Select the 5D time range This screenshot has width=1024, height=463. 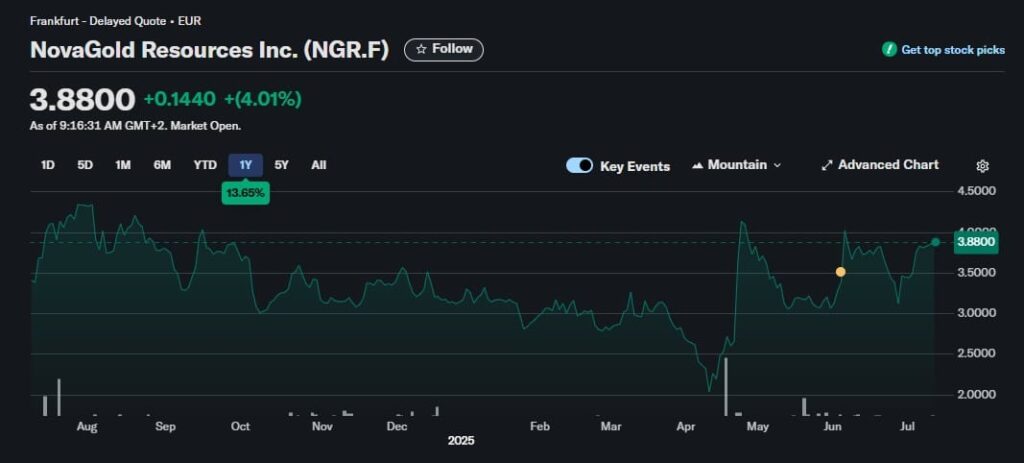pos(85,165)
